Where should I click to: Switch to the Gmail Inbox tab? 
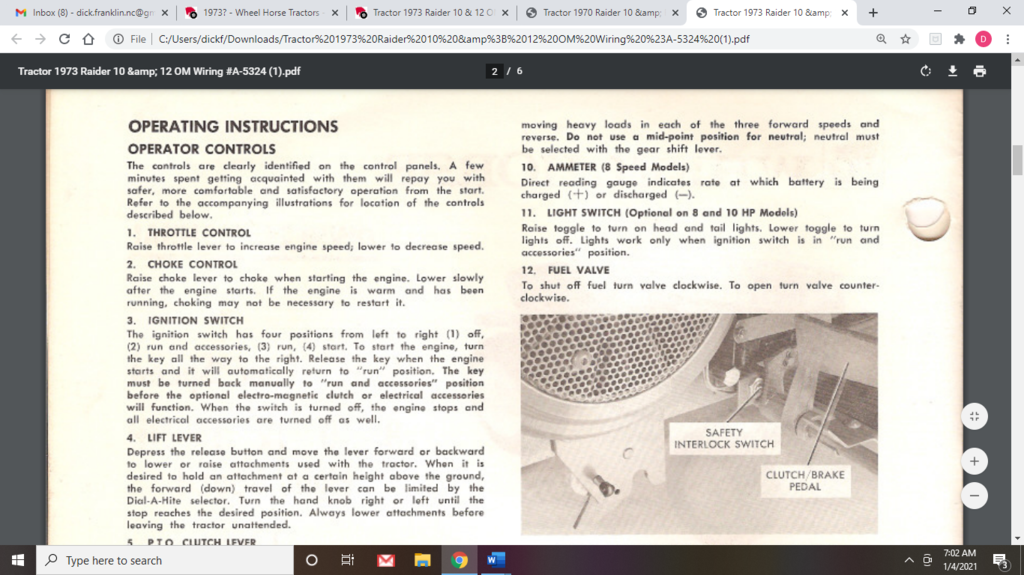pyautogui.click(x=91, y=12)
